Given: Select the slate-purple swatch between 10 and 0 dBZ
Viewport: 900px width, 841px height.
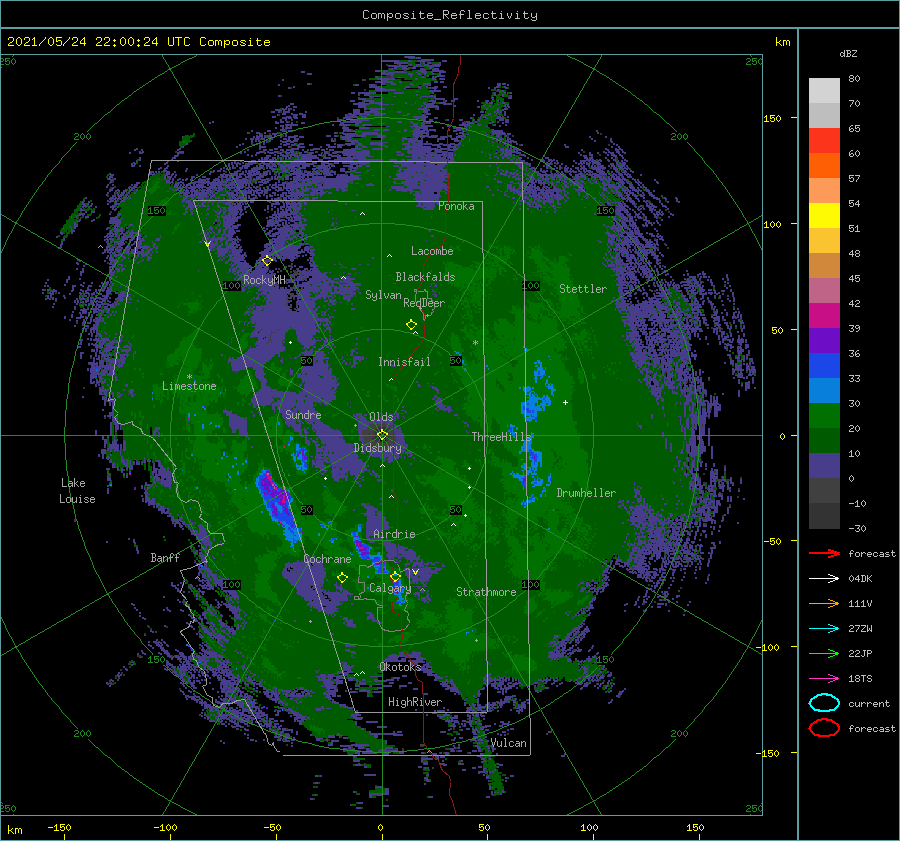Looking at the screenshot, I should pos(824,465).
